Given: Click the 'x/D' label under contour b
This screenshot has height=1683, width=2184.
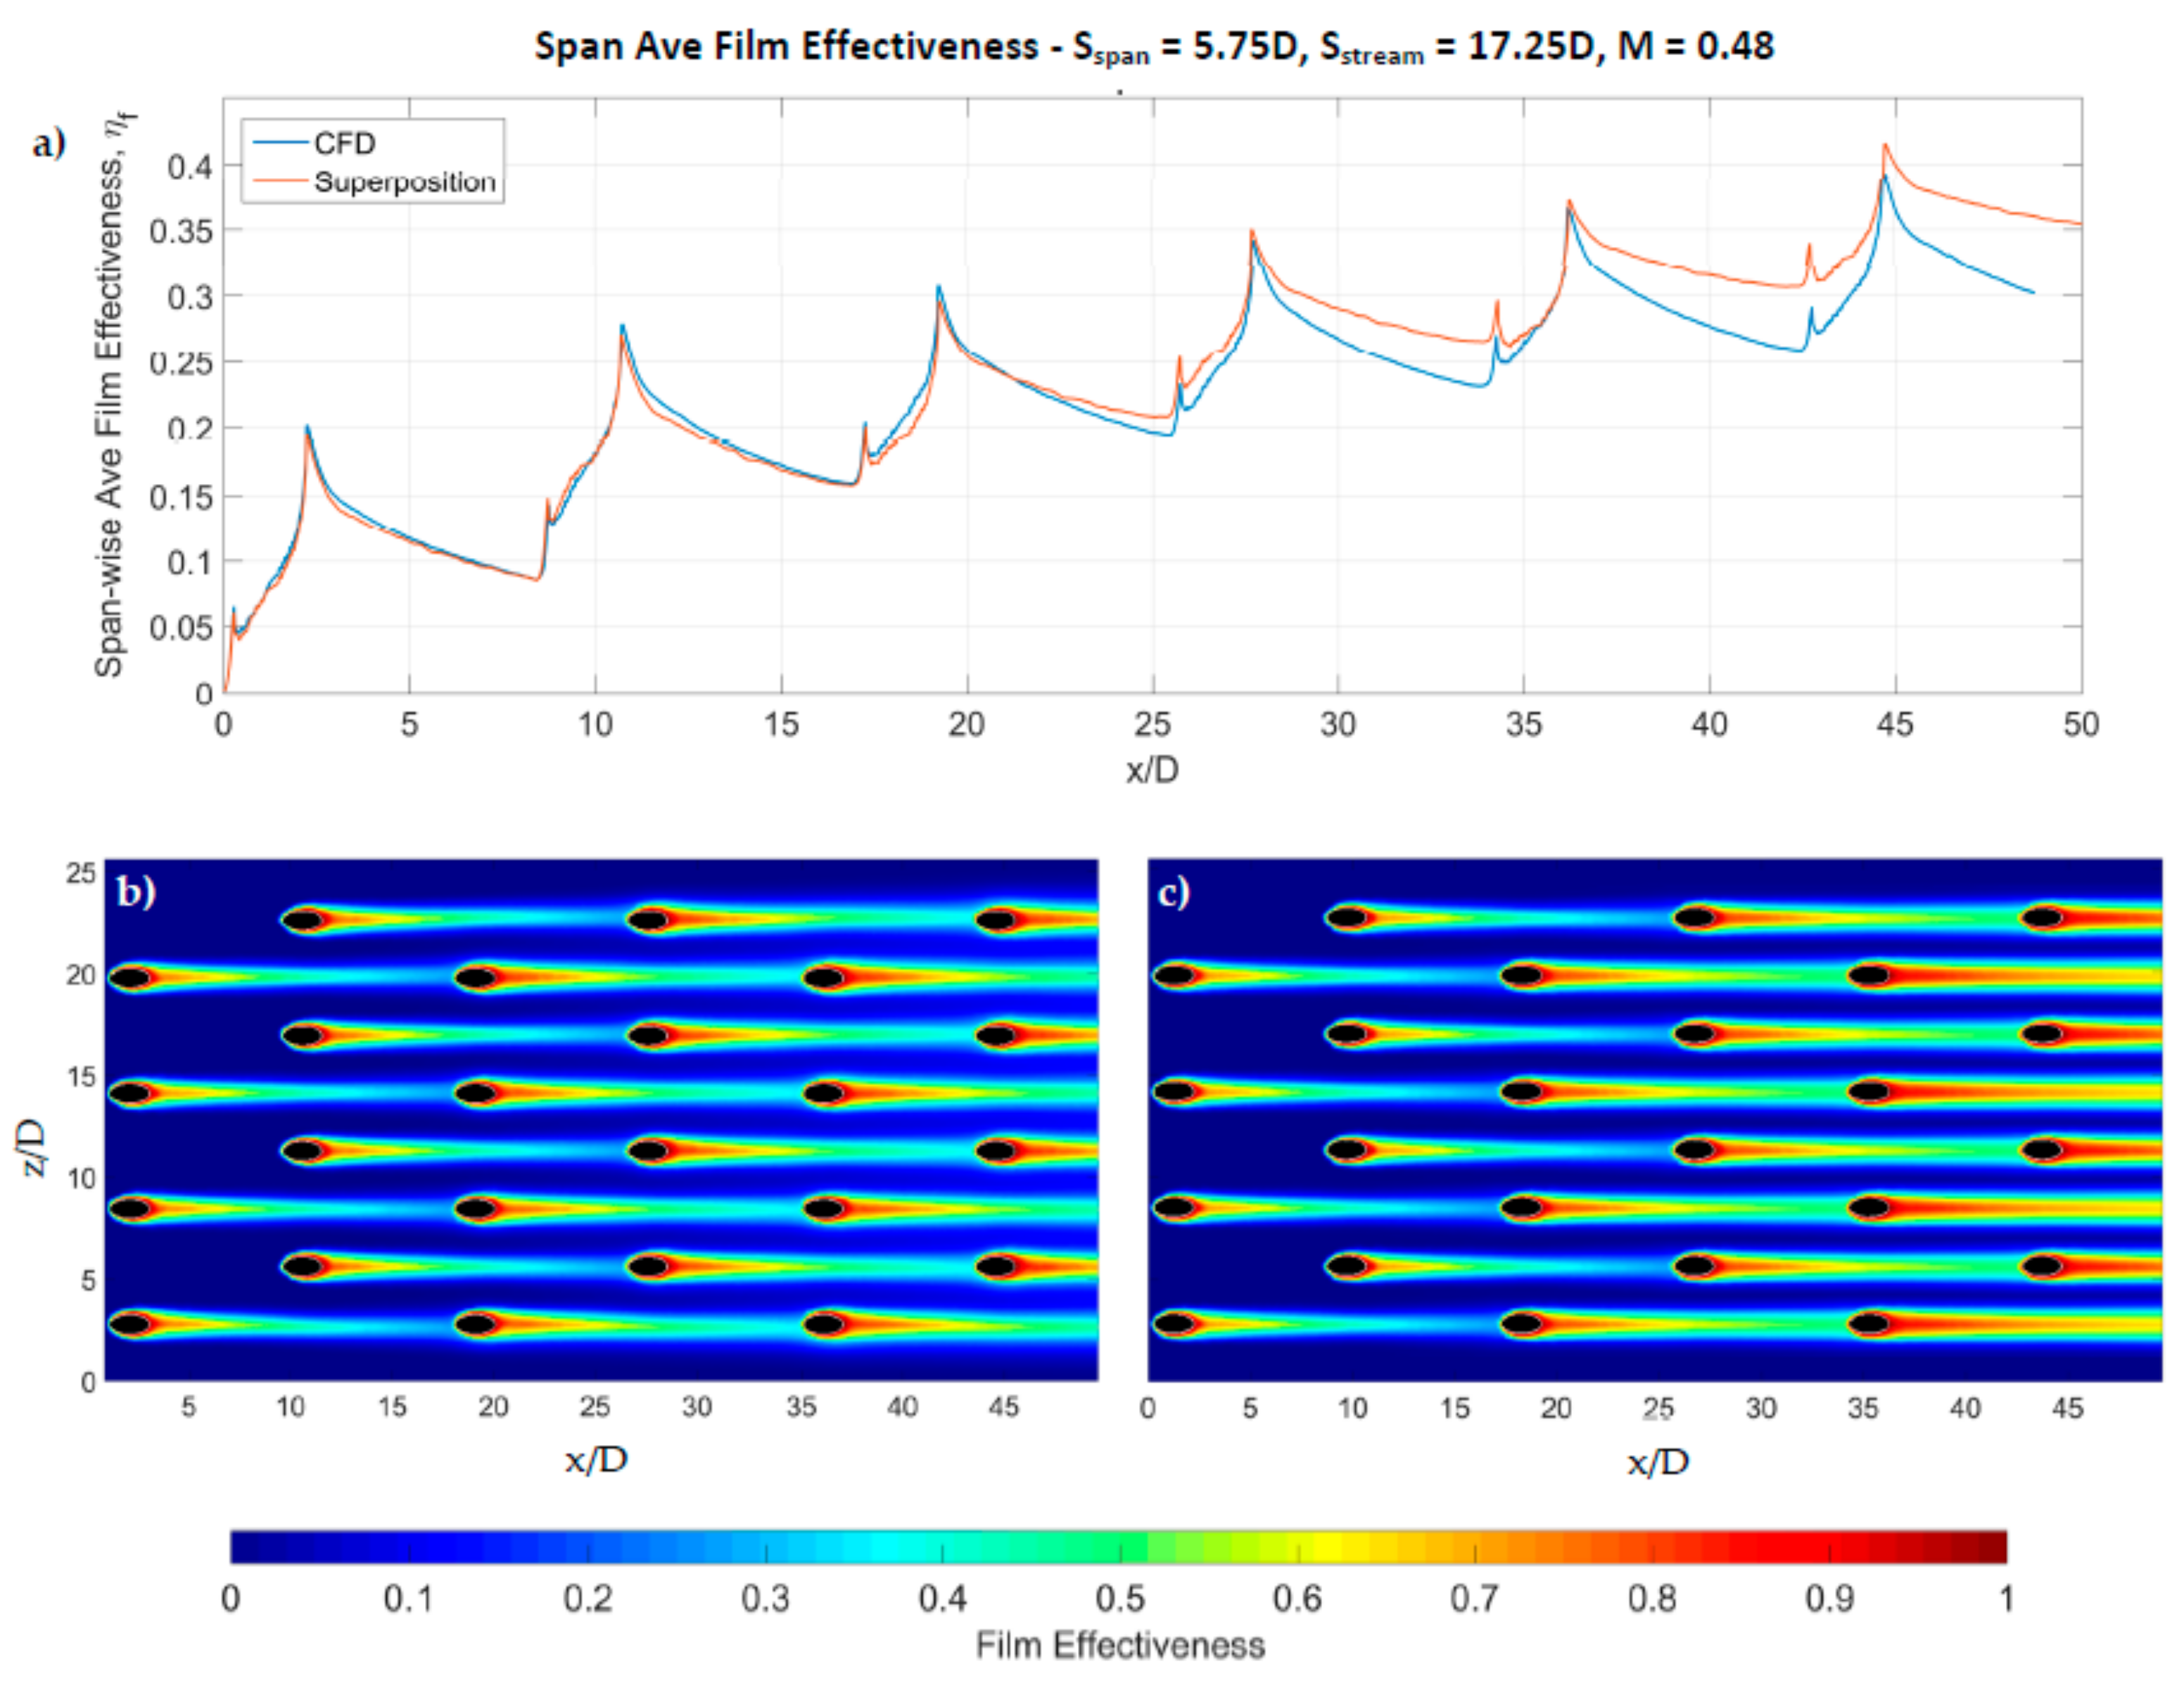Looking at the screenshot, I should tap(597, 1460).
